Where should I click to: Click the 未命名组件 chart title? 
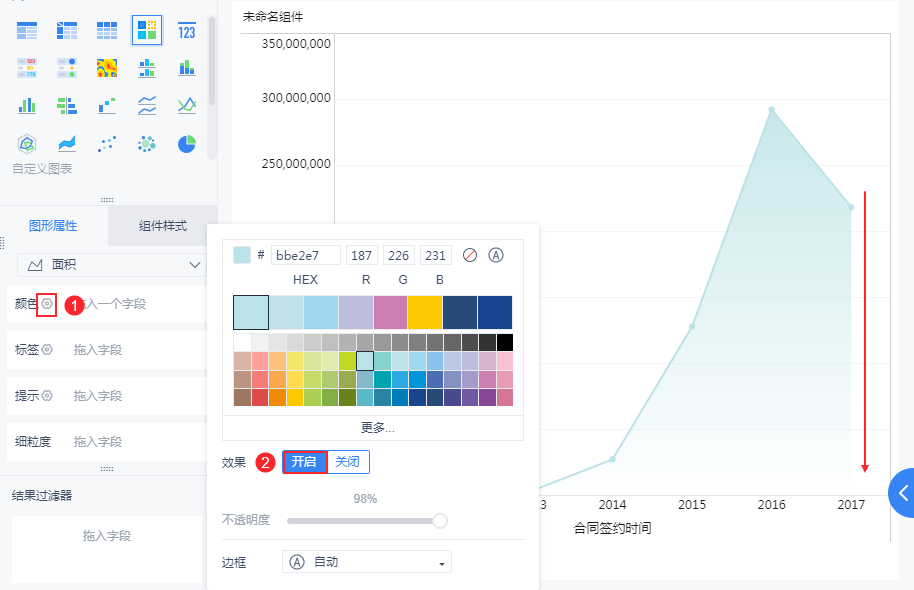click(x=273, y=17)
